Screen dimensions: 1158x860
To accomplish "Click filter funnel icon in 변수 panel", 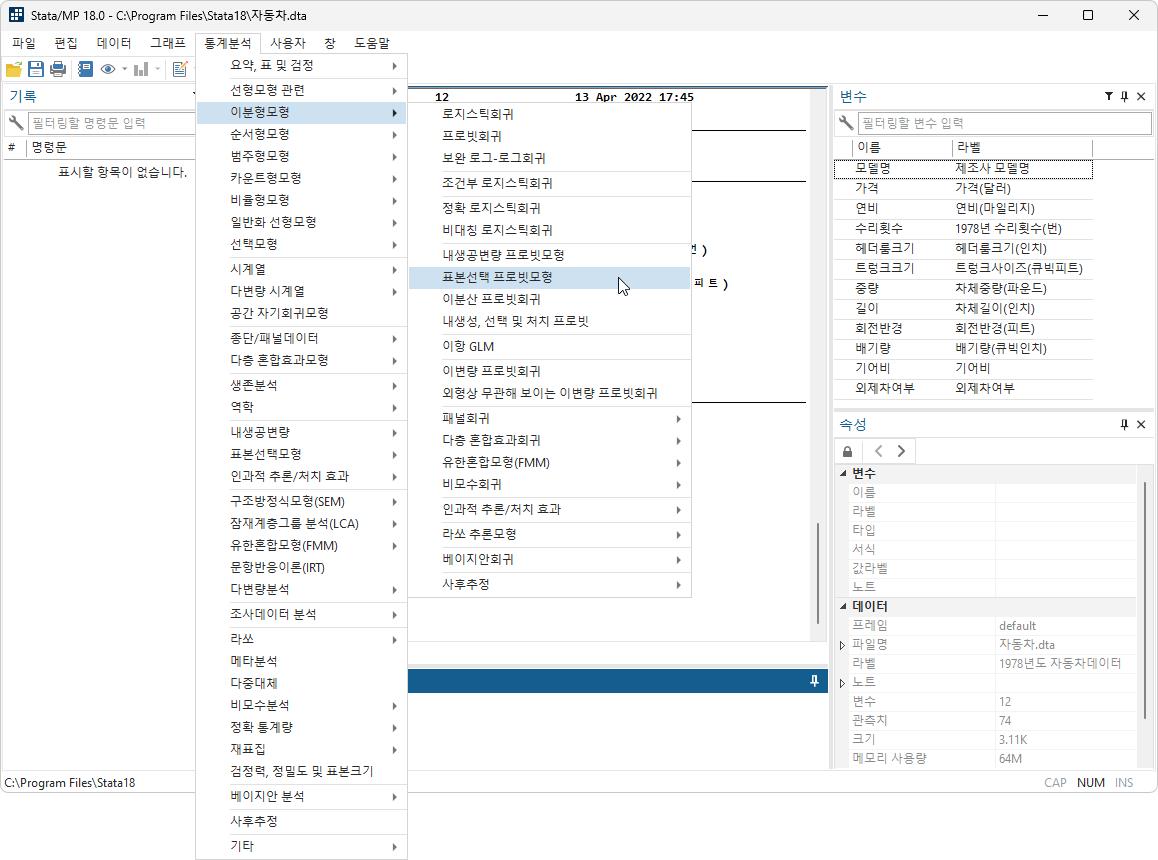I will (x=1109, y=96).
